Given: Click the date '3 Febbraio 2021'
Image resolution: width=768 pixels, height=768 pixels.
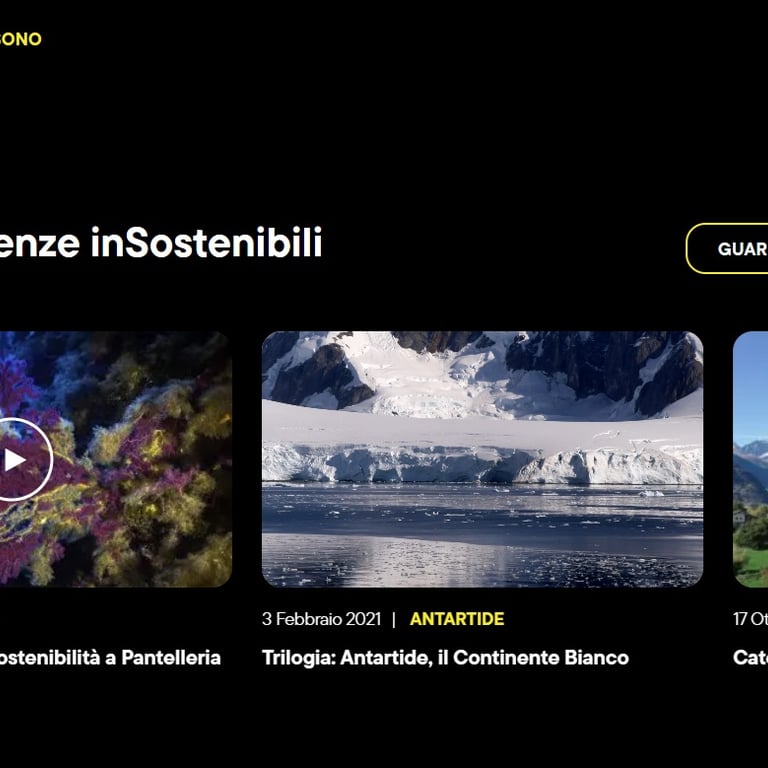Looking at the screenshot, I should click(x=321, y=619).
